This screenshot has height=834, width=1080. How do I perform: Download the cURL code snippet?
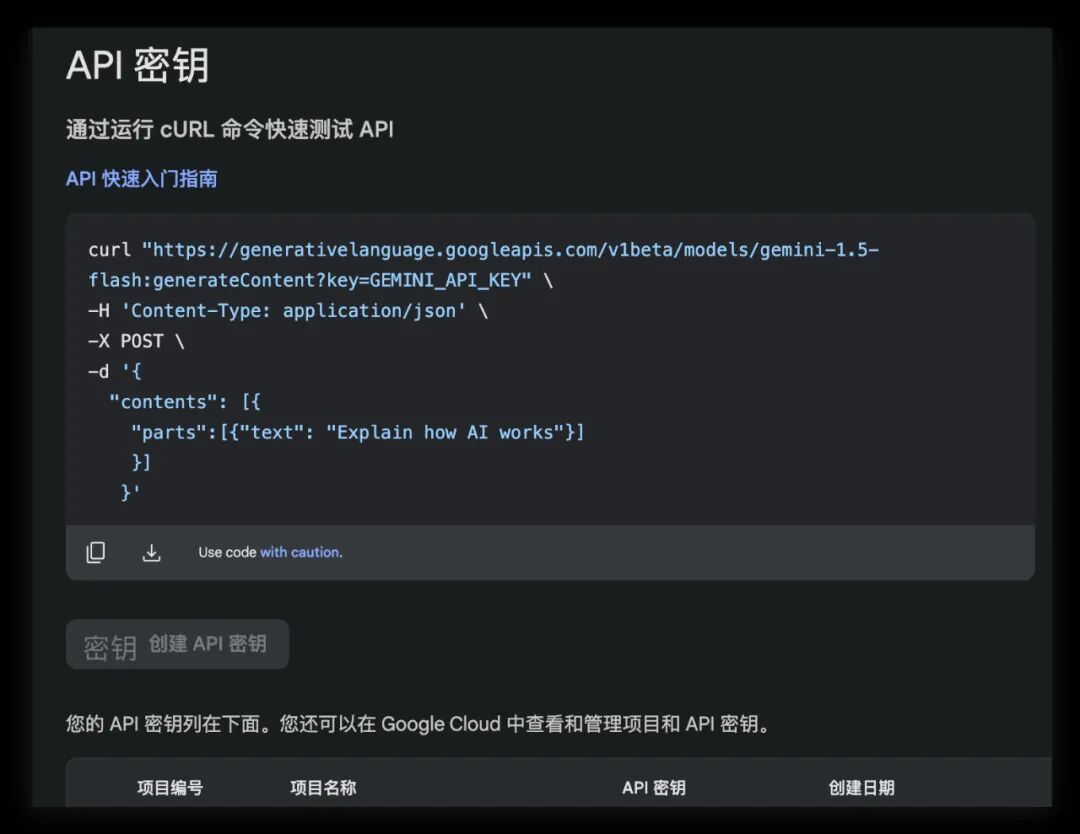coord(152,552)
